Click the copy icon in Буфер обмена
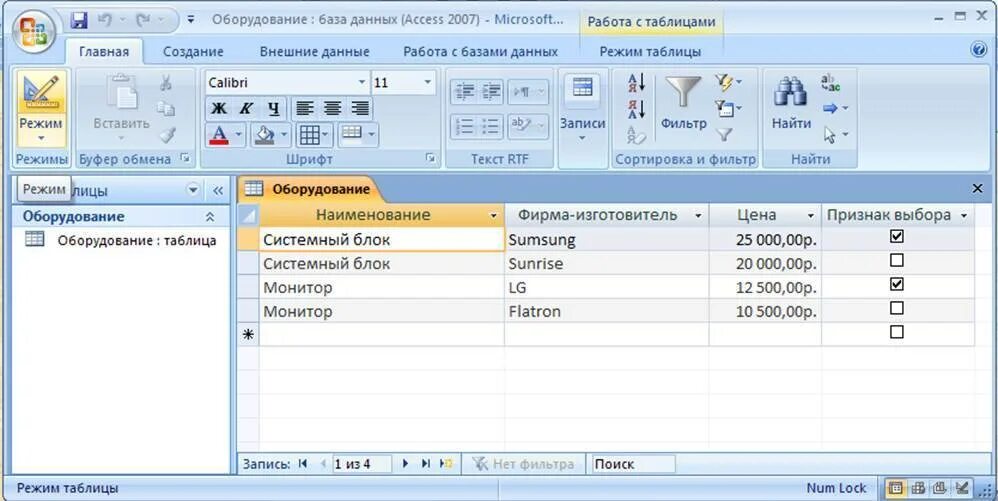The height and width of the screenshot is (501, 998). pyautogui.click(x=165, y=108)
